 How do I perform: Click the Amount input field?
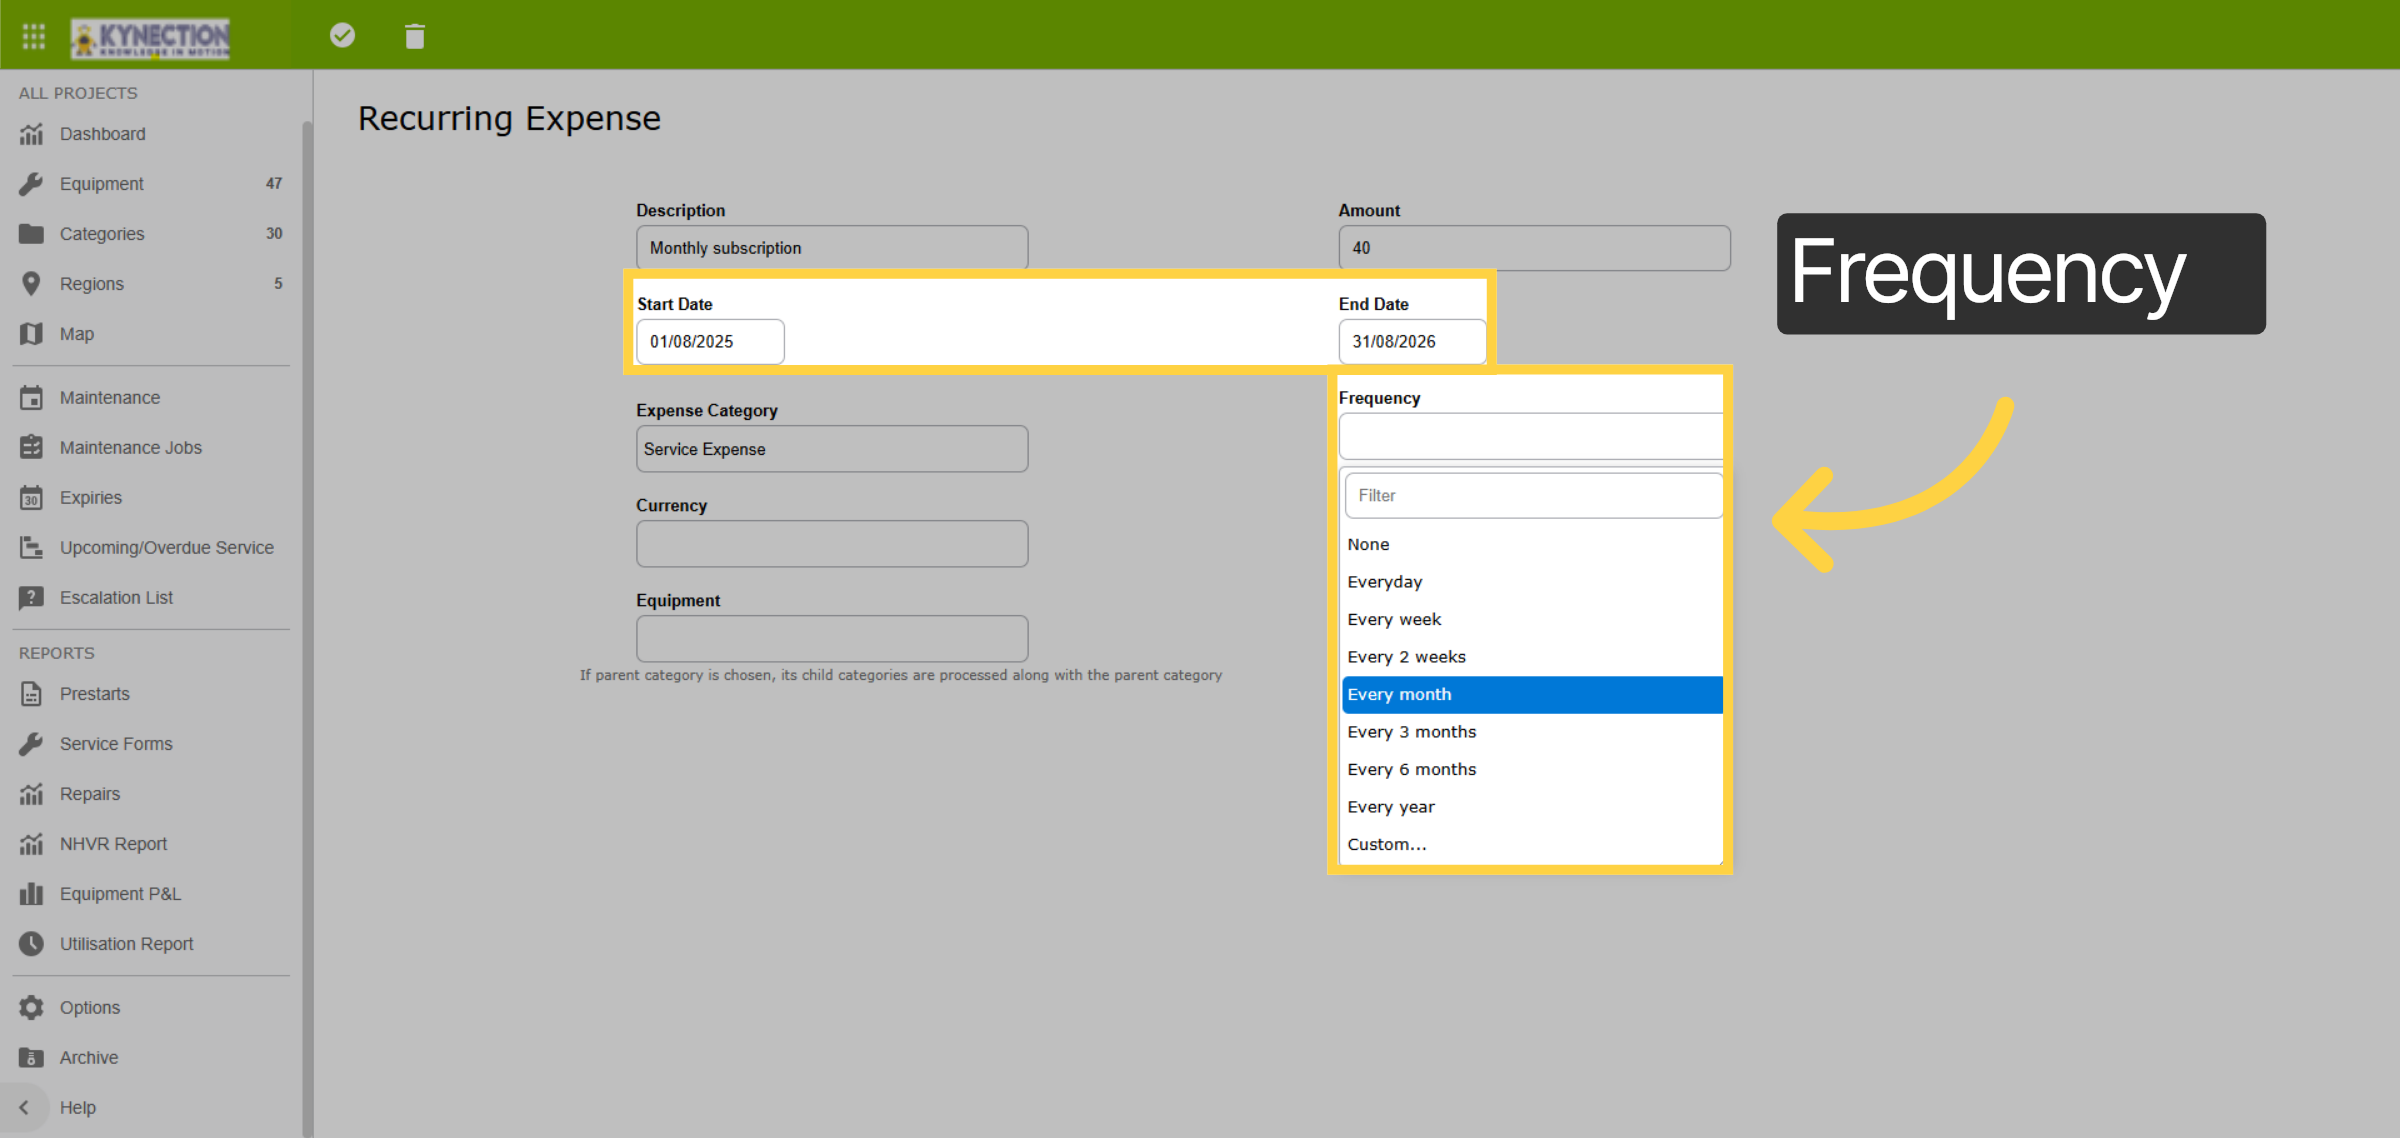pyautogui.click(x=1534, y=248)
